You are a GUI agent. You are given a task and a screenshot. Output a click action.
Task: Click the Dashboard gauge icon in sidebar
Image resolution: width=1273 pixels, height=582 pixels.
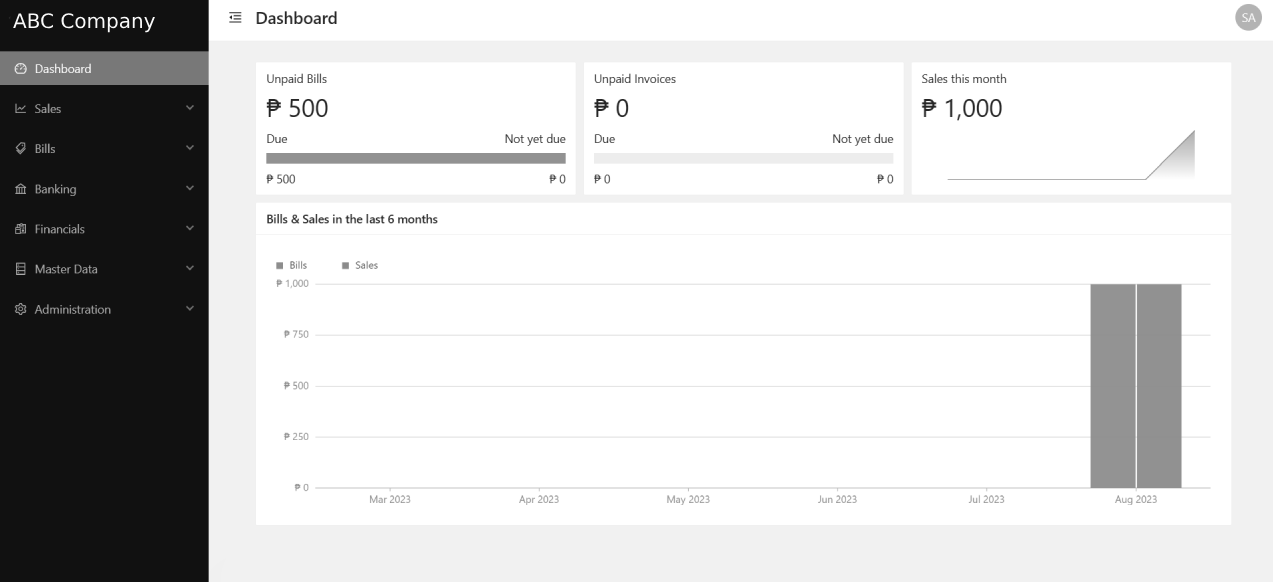point(21,69)
